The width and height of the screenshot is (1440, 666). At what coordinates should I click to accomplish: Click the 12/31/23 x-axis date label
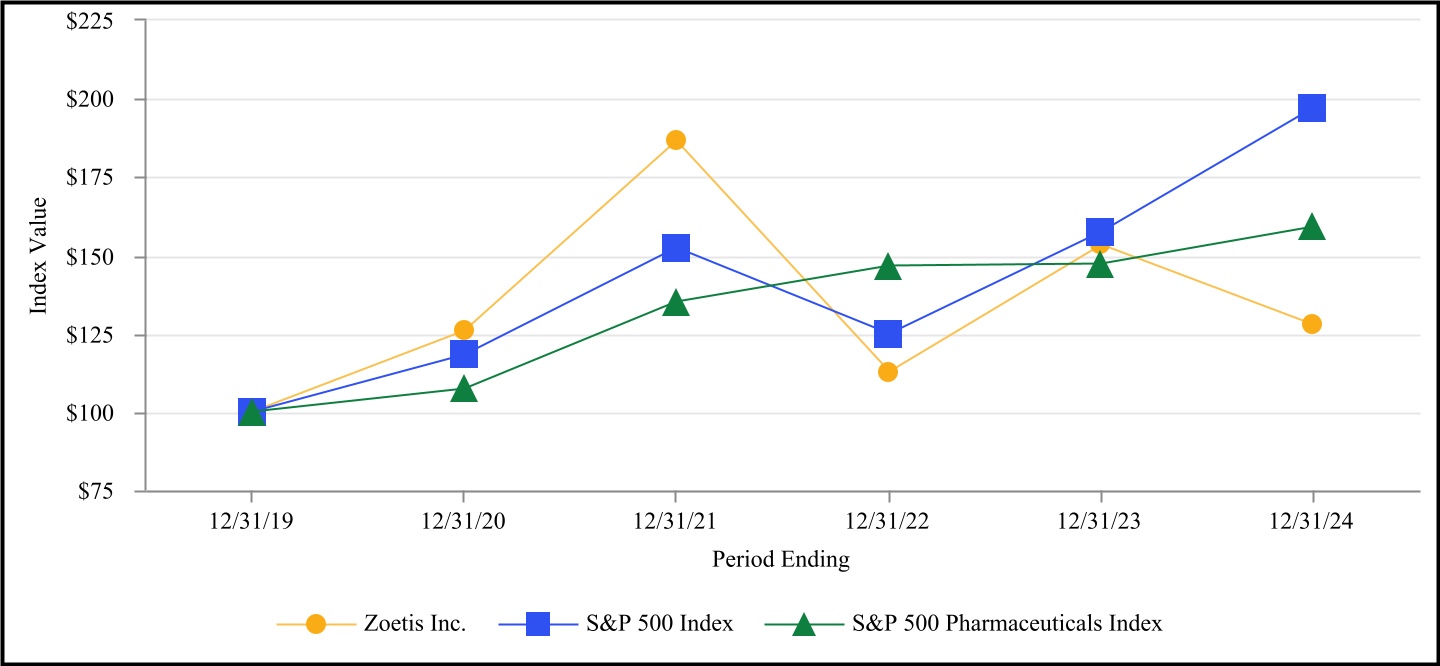pyautogui.click(x=1100, y=520)
